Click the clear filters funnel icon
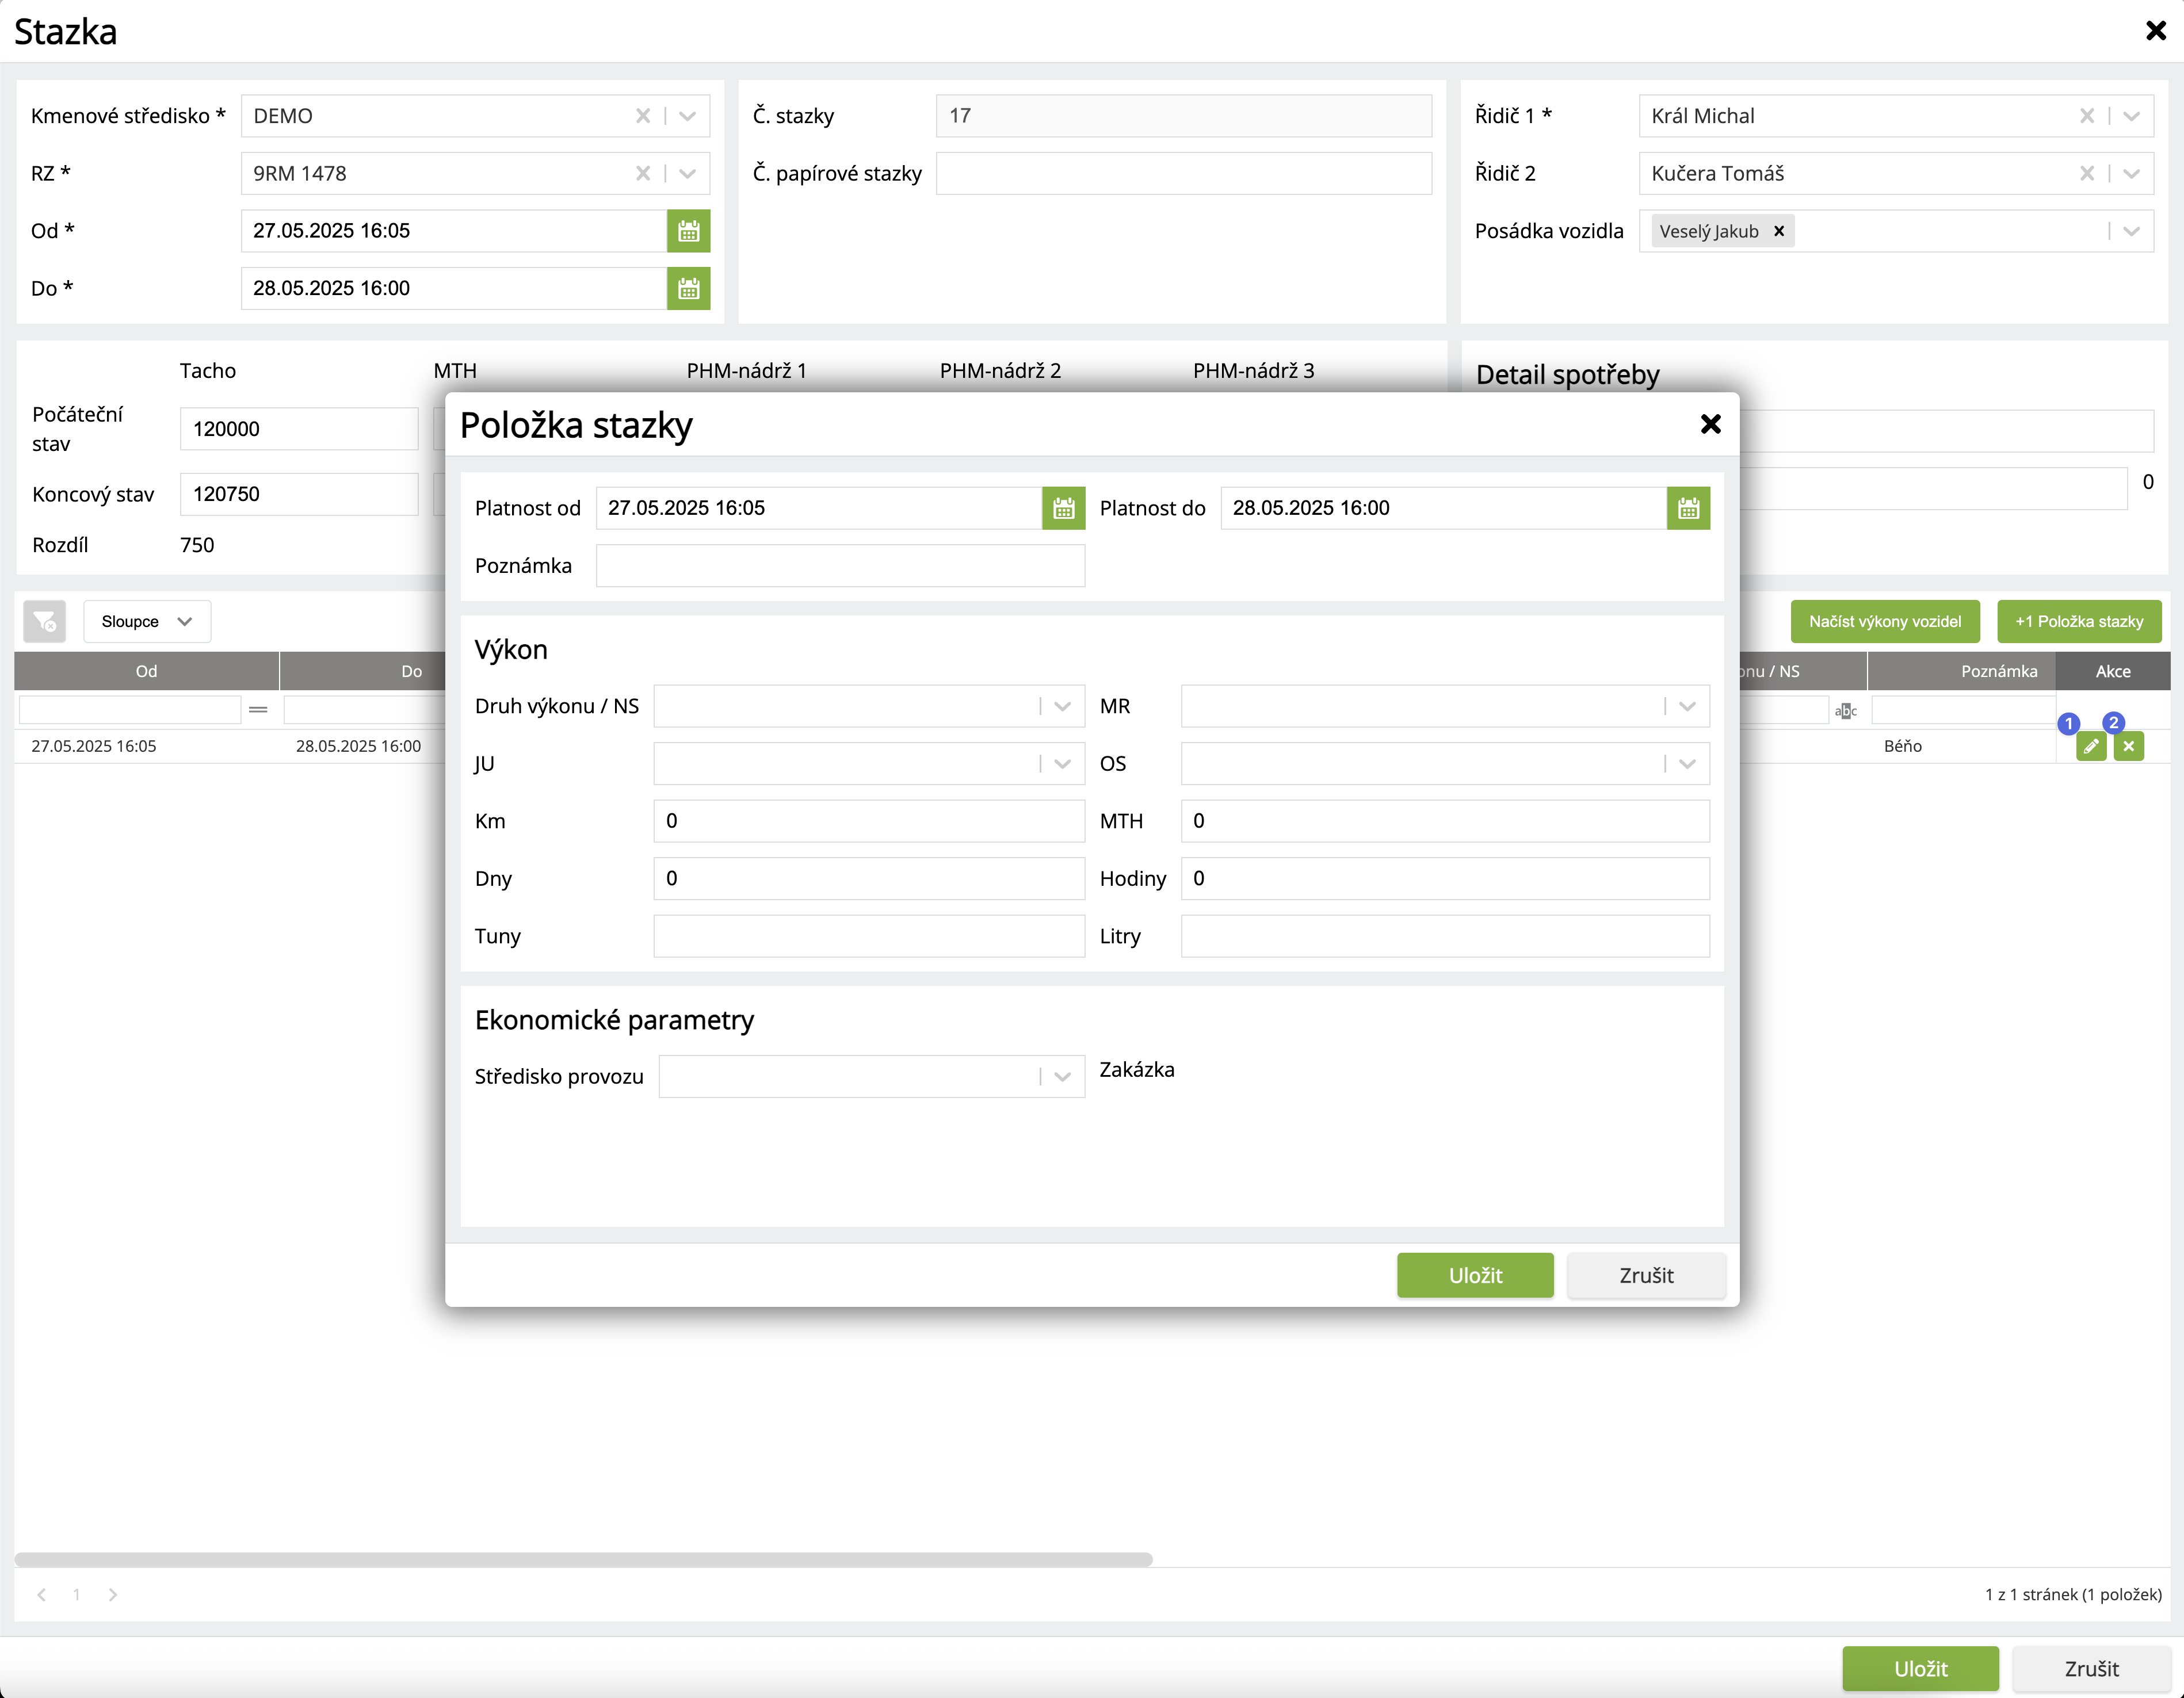 pos(45,621)
